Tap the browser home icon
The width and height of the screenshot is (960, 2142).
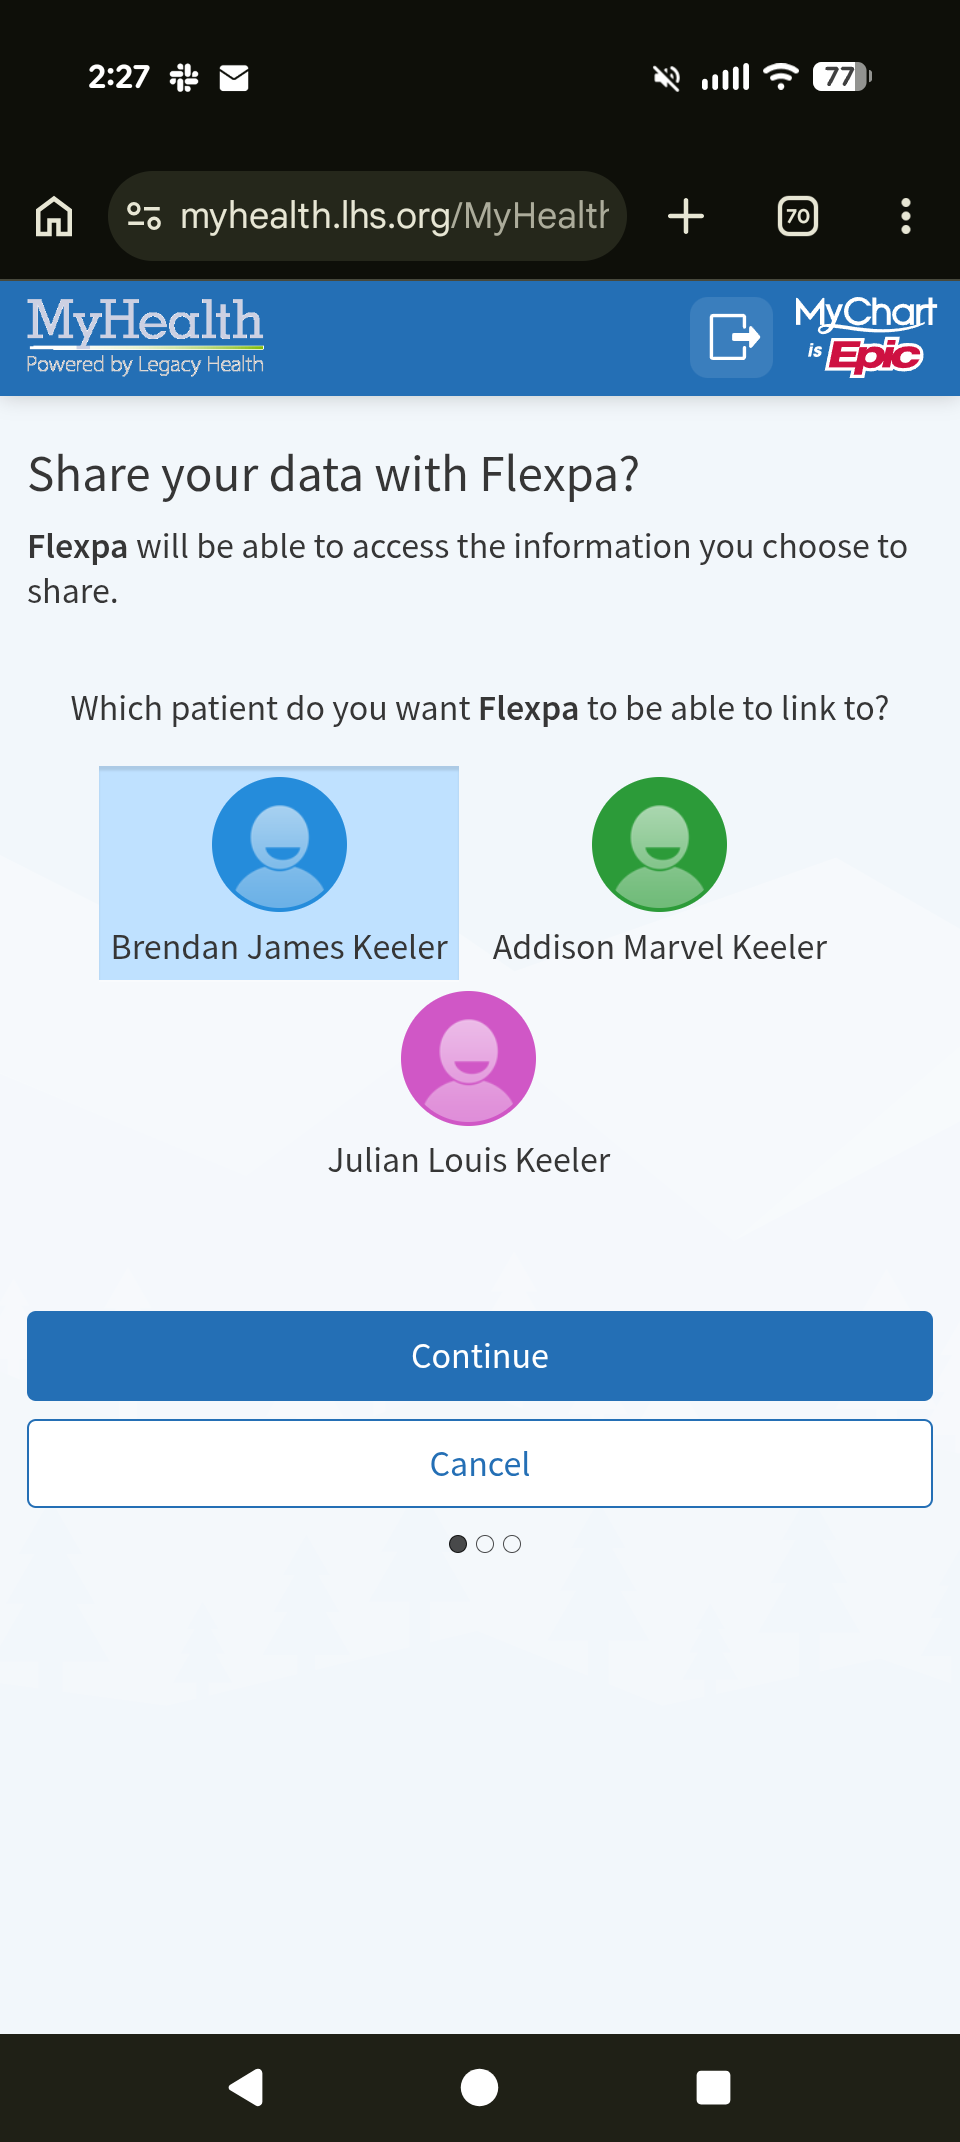54,216
